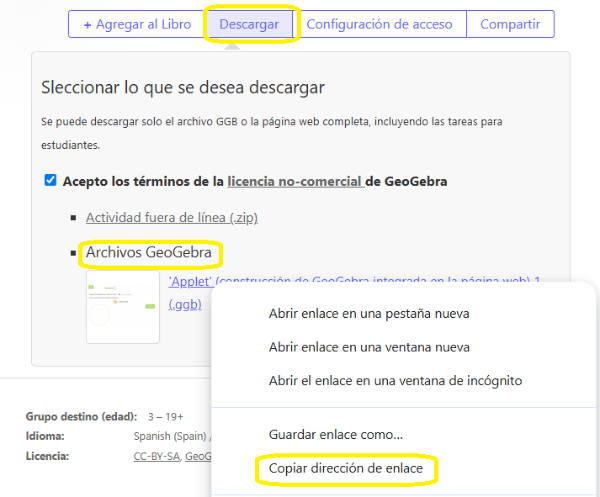Open the Descargar tab button
Viewport: 600px width, 497px height.
249,24
